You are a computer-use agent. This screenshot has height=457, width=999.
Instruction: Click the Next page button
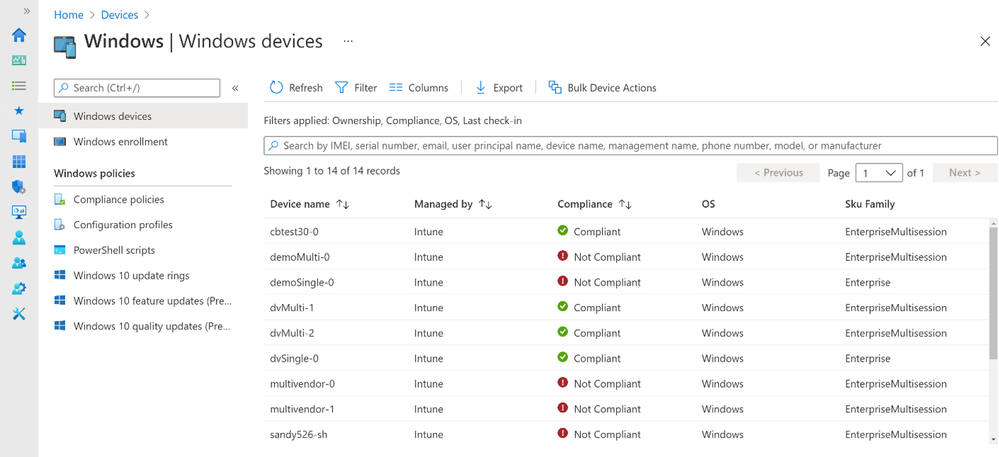tap(965, 173)
